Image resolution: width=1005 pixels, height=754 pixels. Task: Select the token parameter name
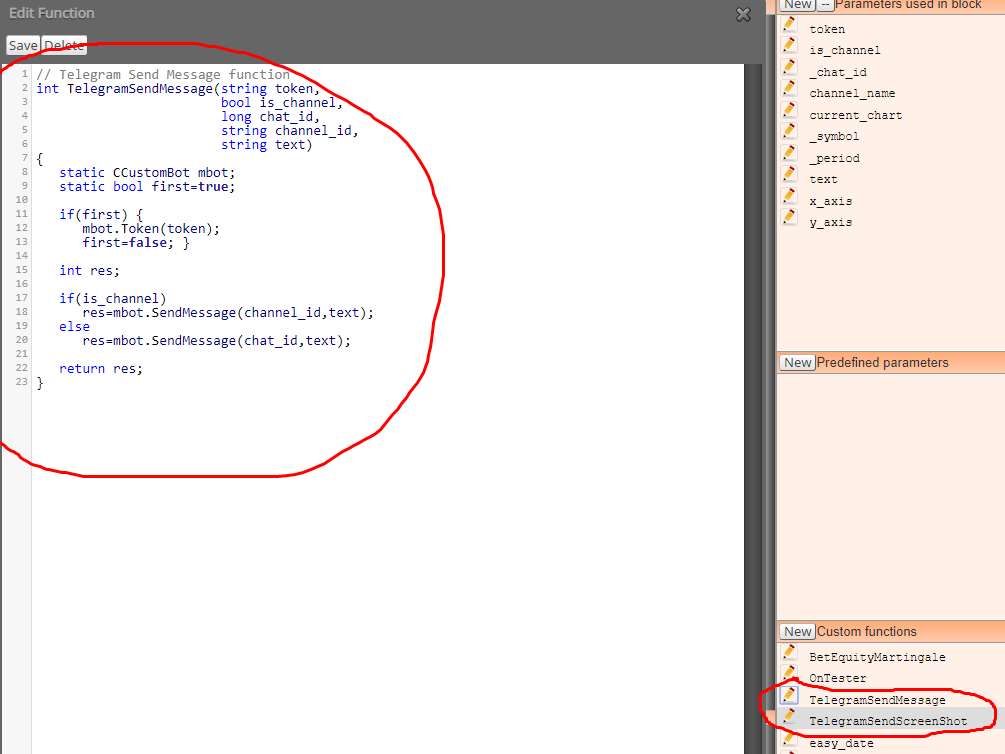(827, 29)
